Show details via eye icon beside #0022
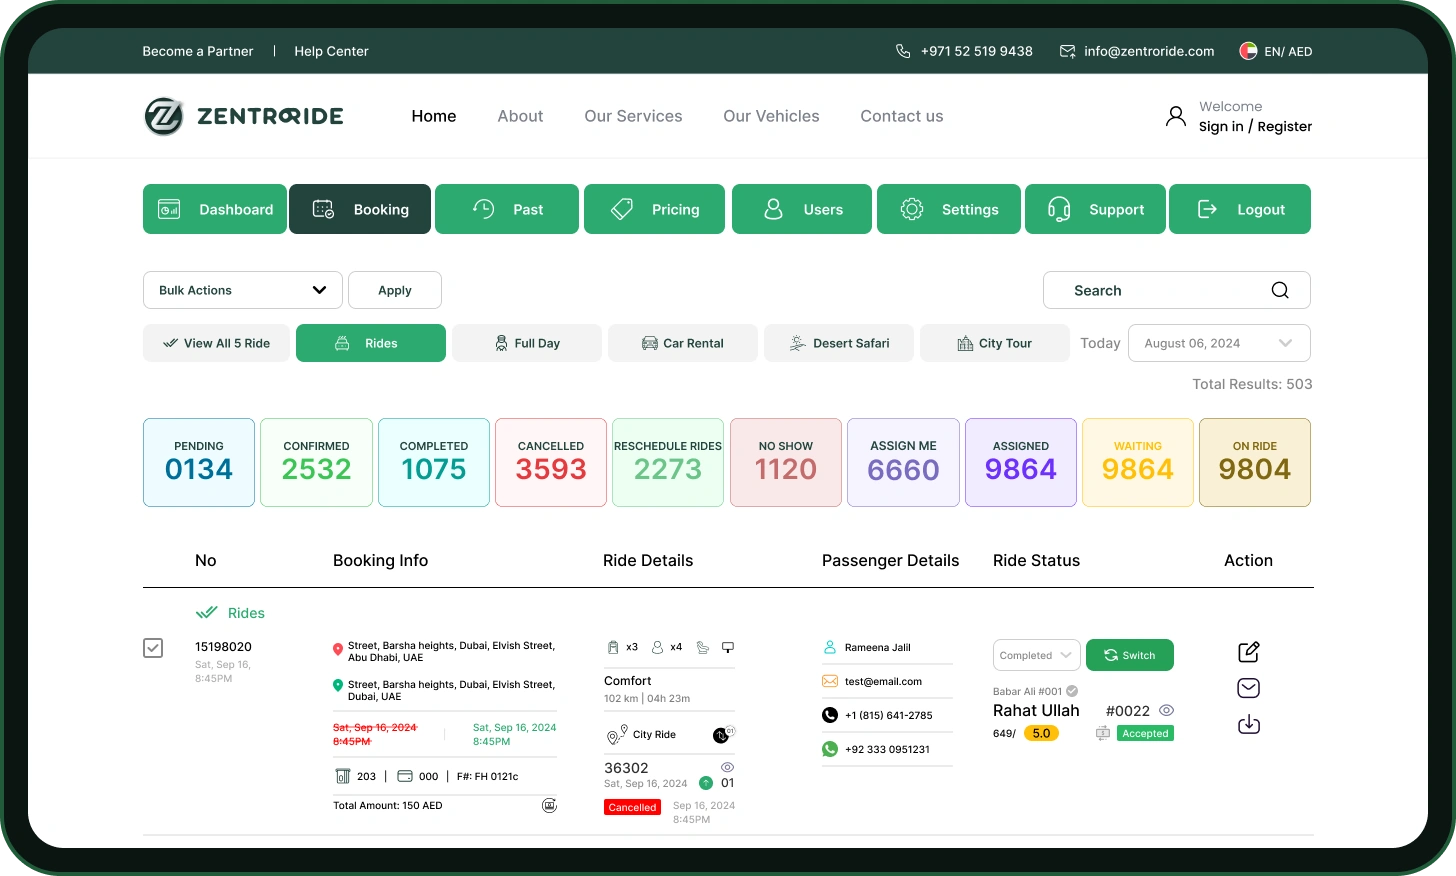 (x=1166, y=710)
